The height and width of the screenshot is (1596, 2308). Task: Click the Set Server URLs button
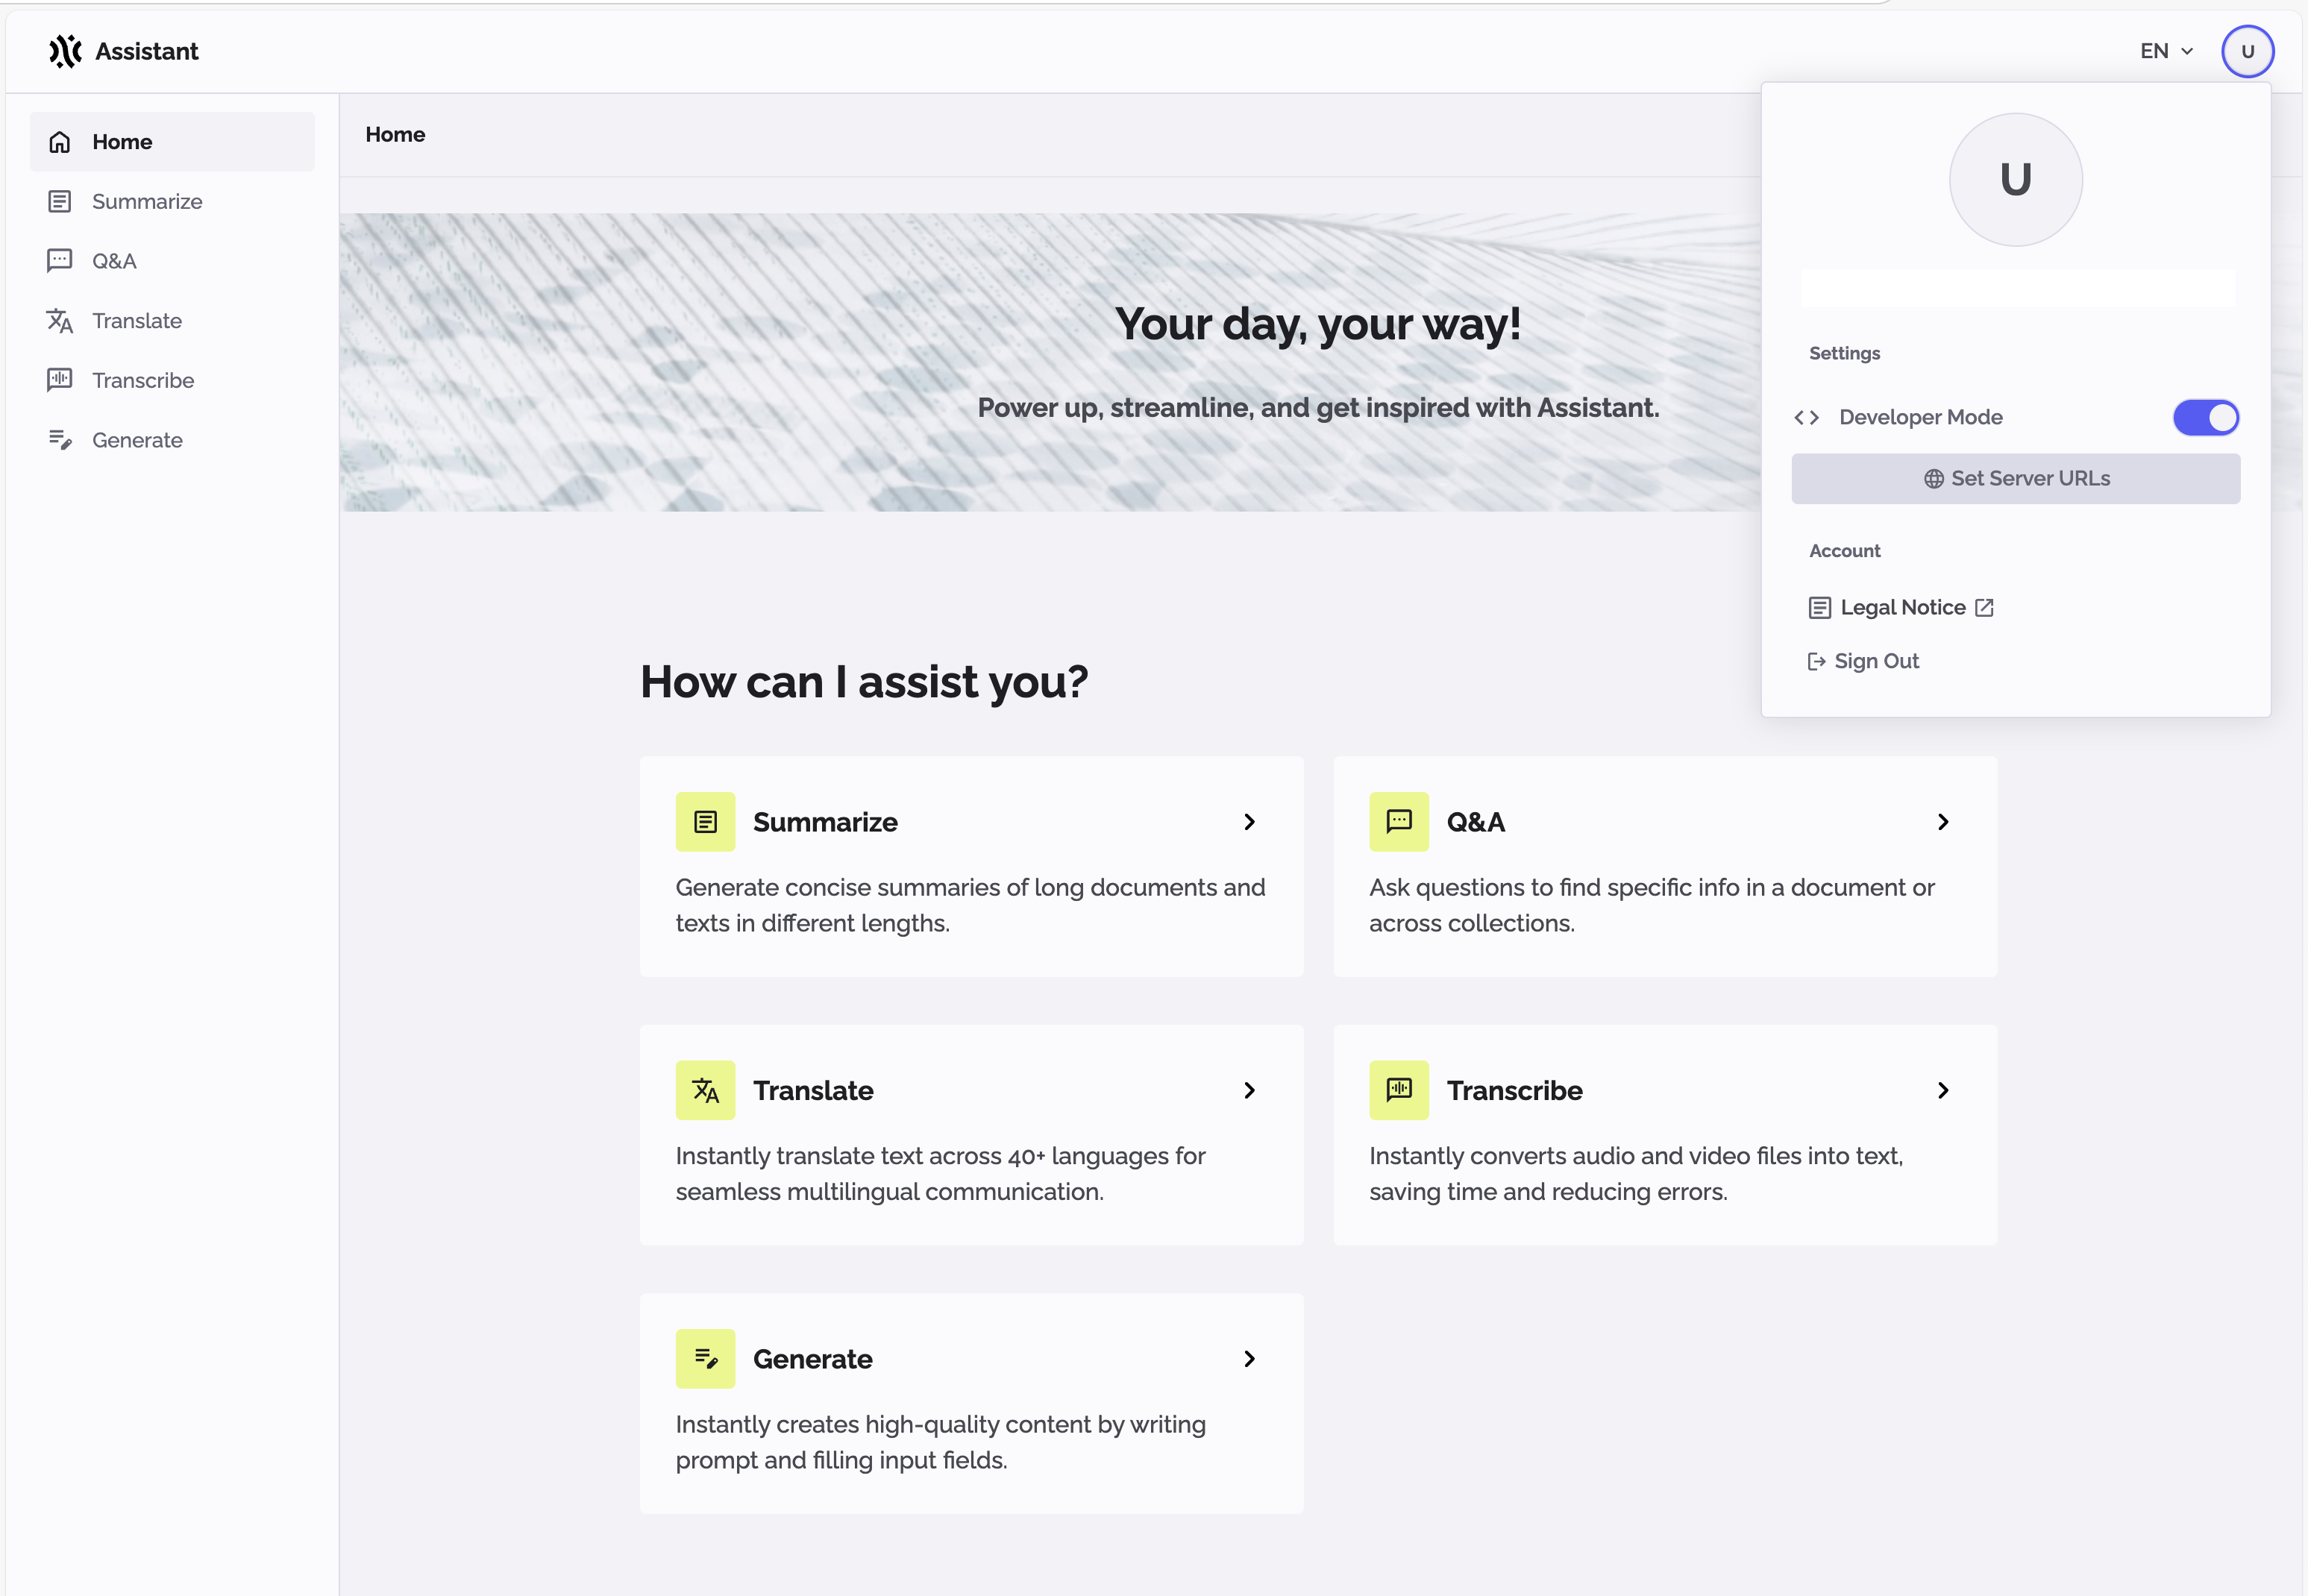(x=2015, y=479)
